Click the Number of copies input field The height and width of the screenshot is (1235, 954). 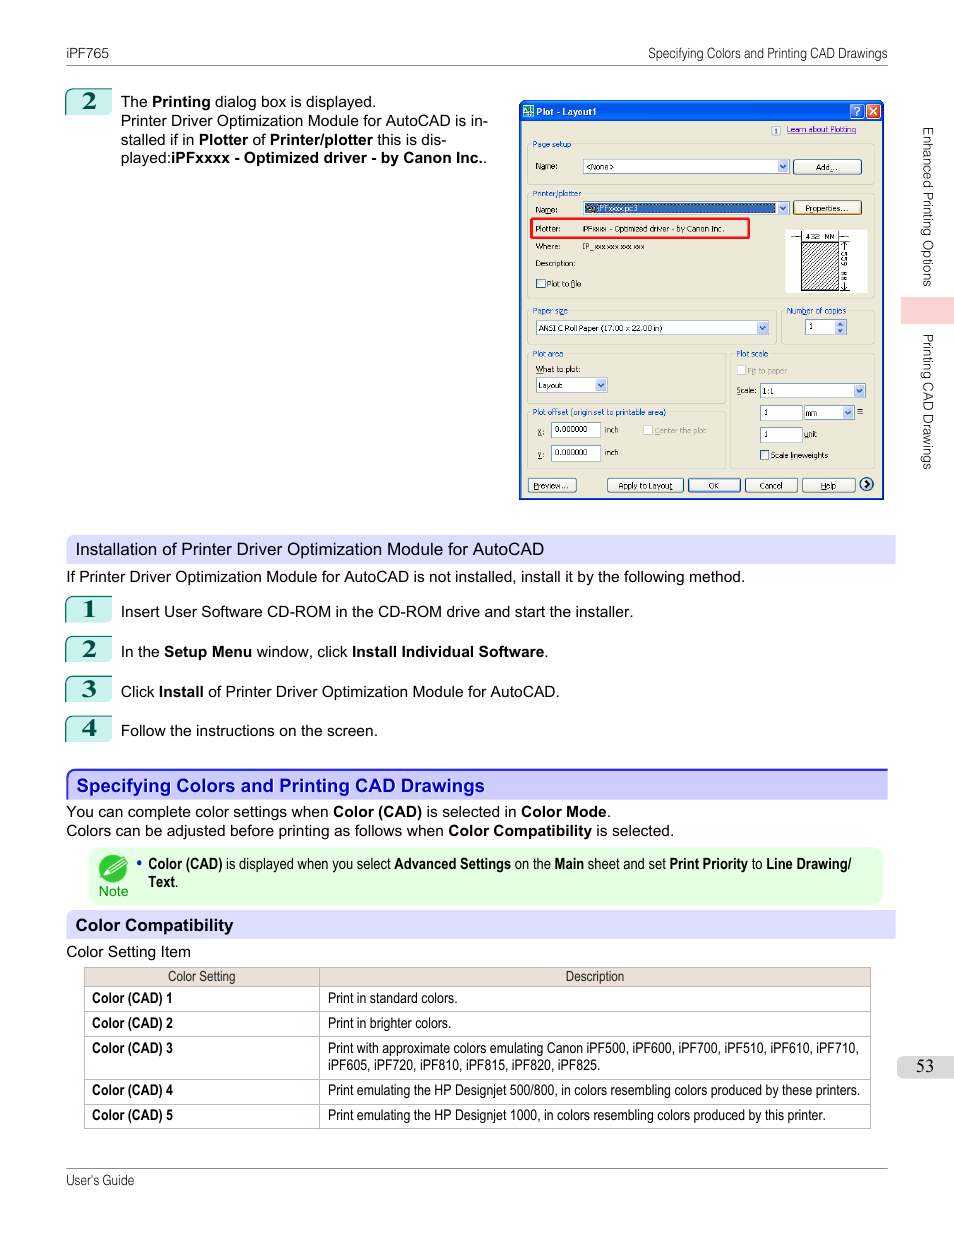(820, 327)
